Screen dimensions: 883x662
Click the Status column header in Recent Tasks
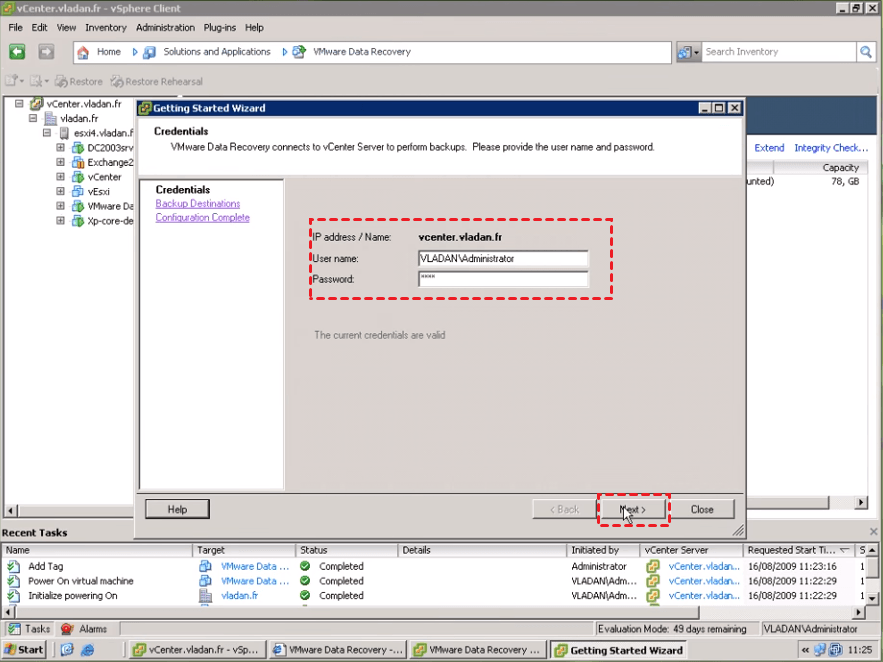[x=346, y=550]
